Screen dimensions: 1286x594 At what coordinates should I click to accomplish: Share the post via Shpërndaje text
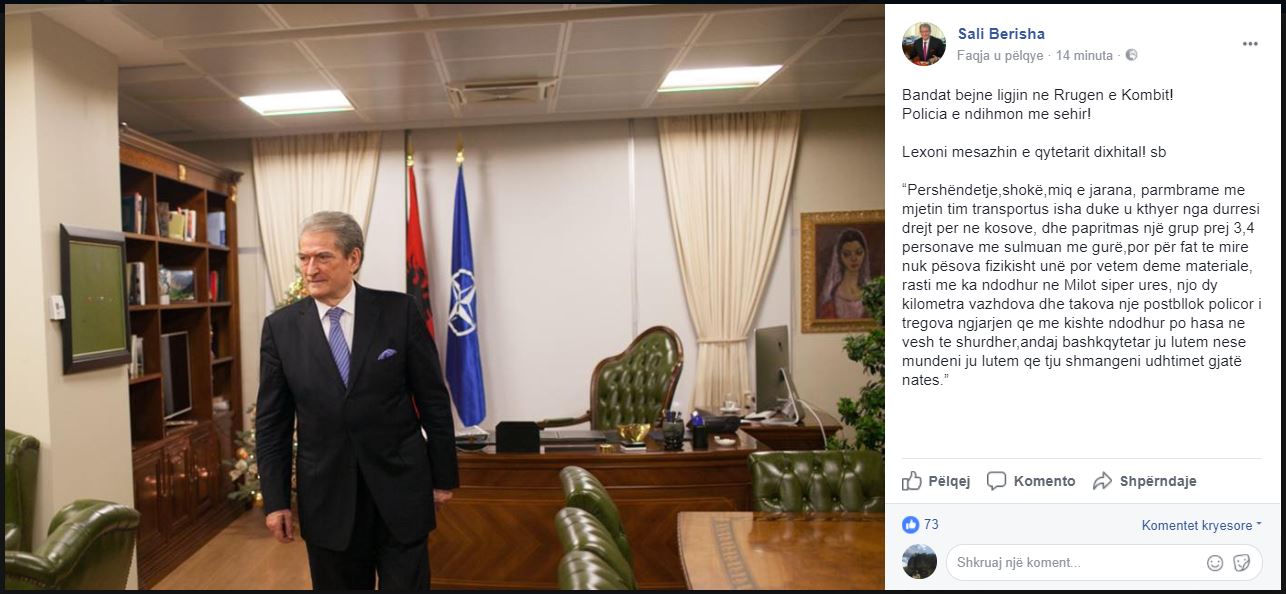pyautogui.click(x=1158, y=481)
